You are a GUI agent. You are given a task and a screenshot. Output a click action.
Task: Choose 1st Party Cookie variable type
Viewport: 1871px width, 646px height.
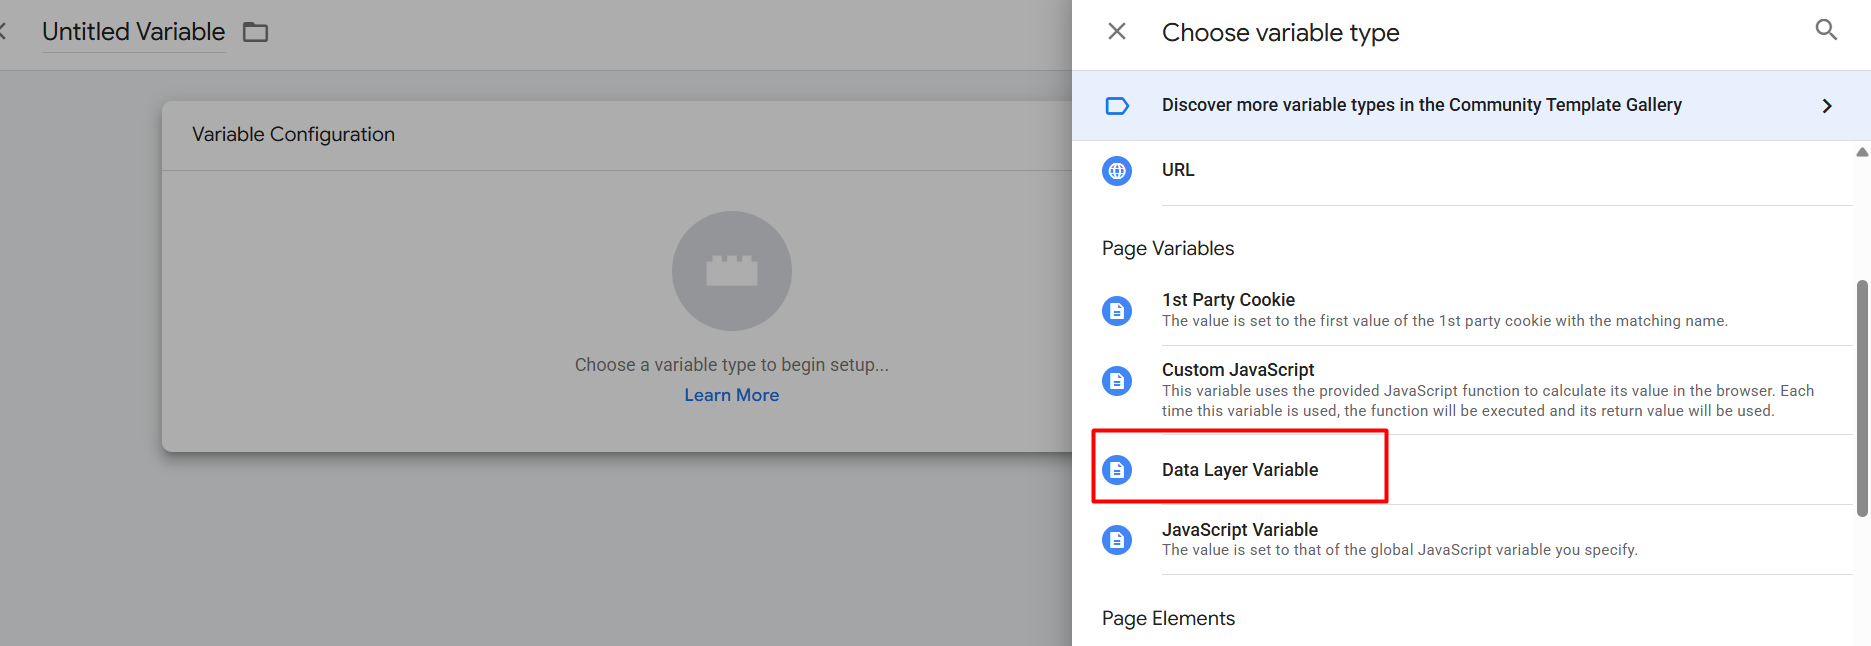point(1228,300)
